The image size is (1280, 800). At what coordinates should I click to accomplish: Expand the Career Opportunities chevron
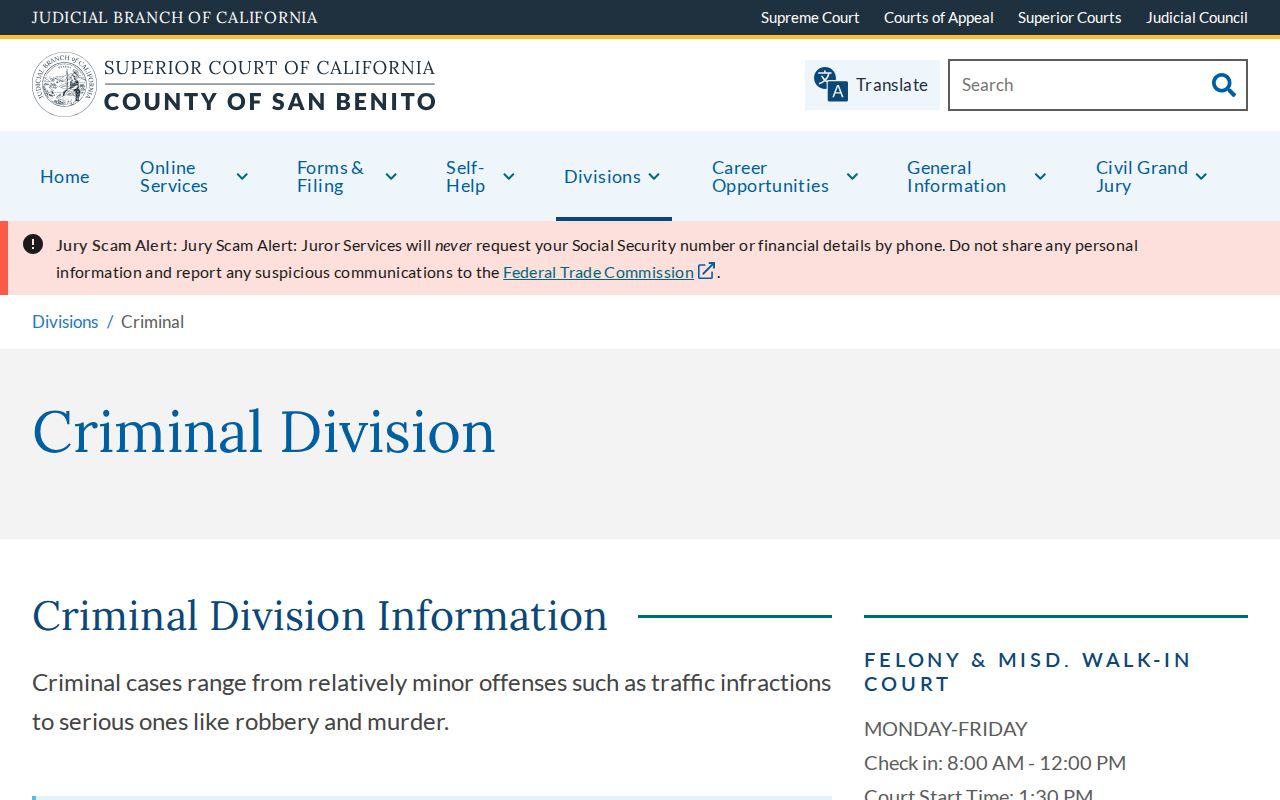click(x=852, y=177)
